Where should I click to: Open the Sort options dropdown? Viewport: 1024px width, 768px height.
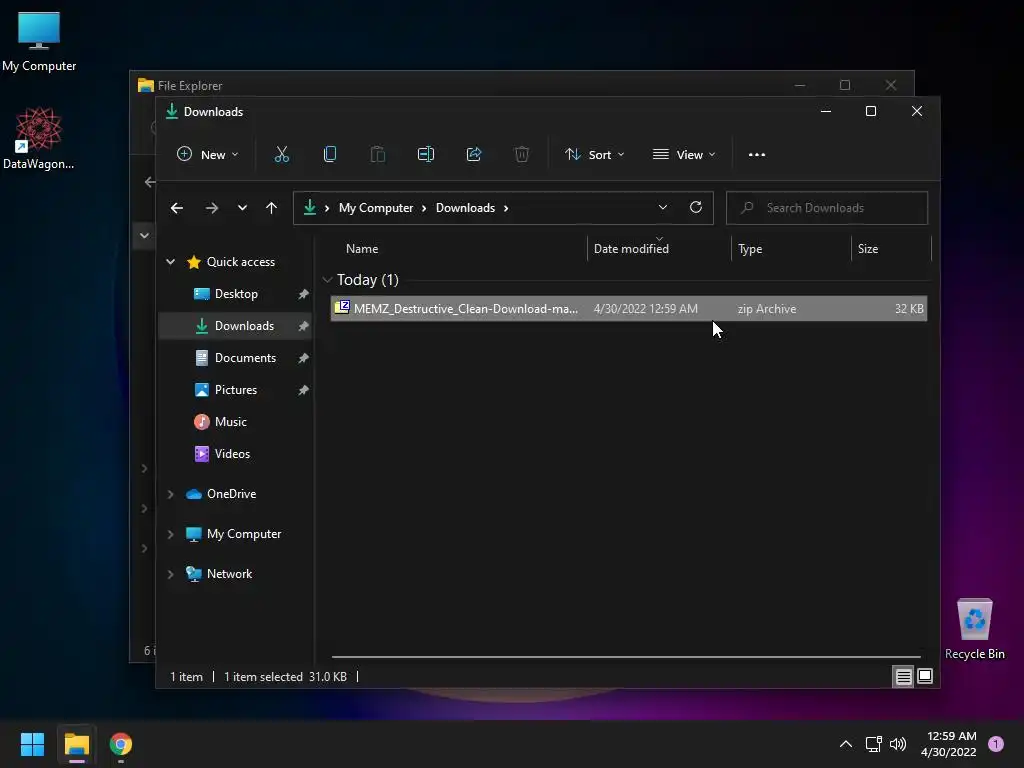coord(594,155)
